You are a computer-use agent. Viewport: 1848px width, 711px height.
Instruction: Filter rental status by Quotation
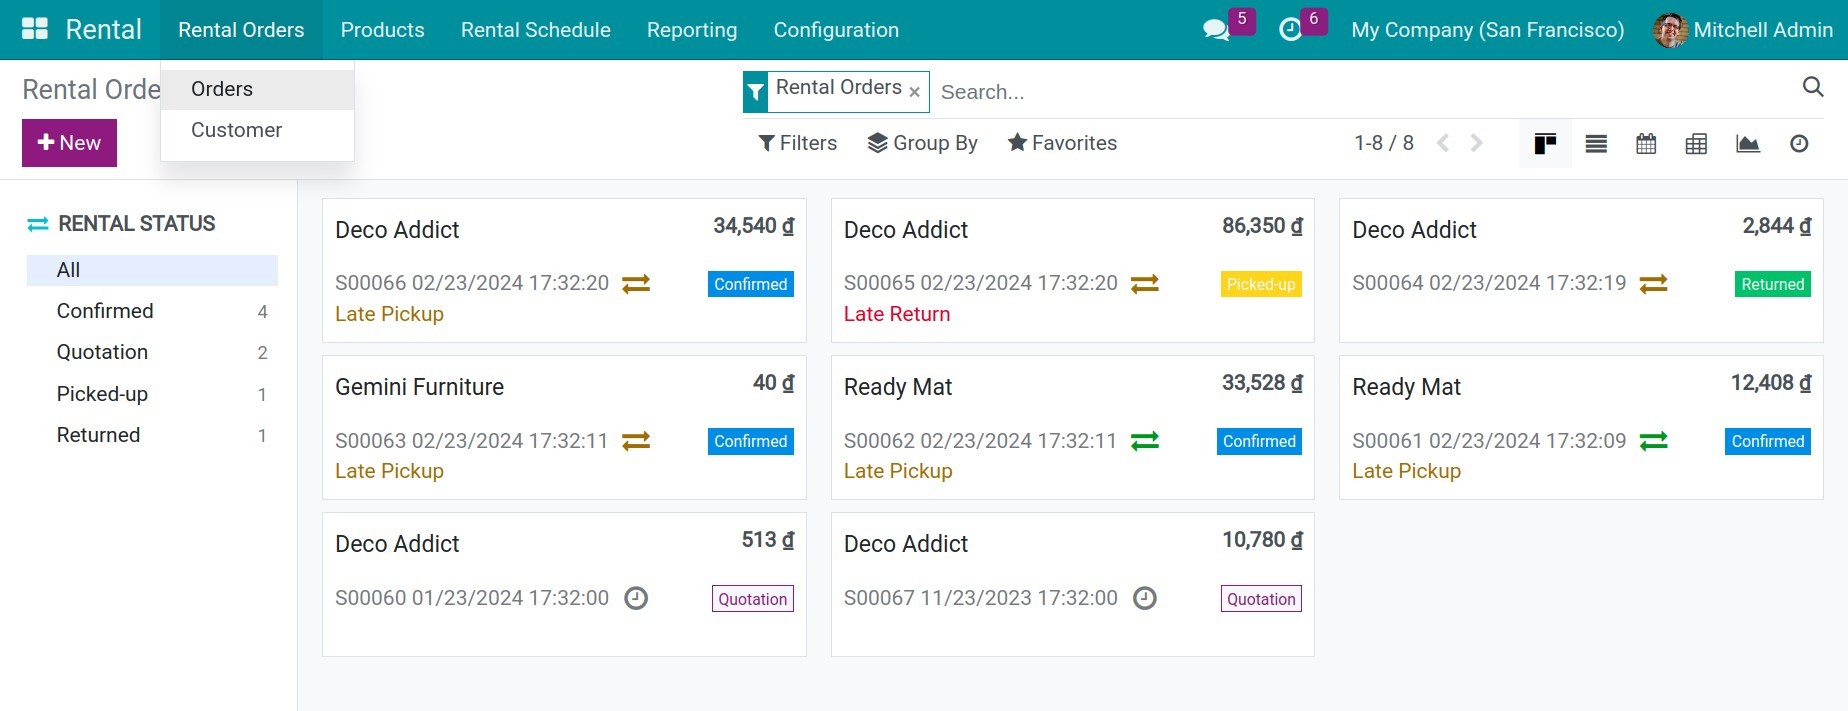pyautogui.click(x=102, y=352)
